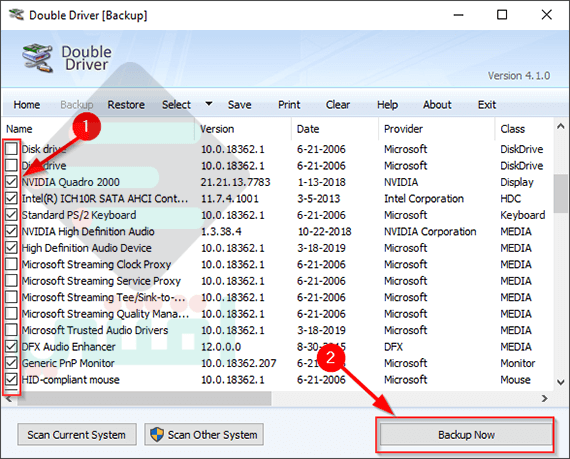Click the 10-22-2018 date cell

325,231
